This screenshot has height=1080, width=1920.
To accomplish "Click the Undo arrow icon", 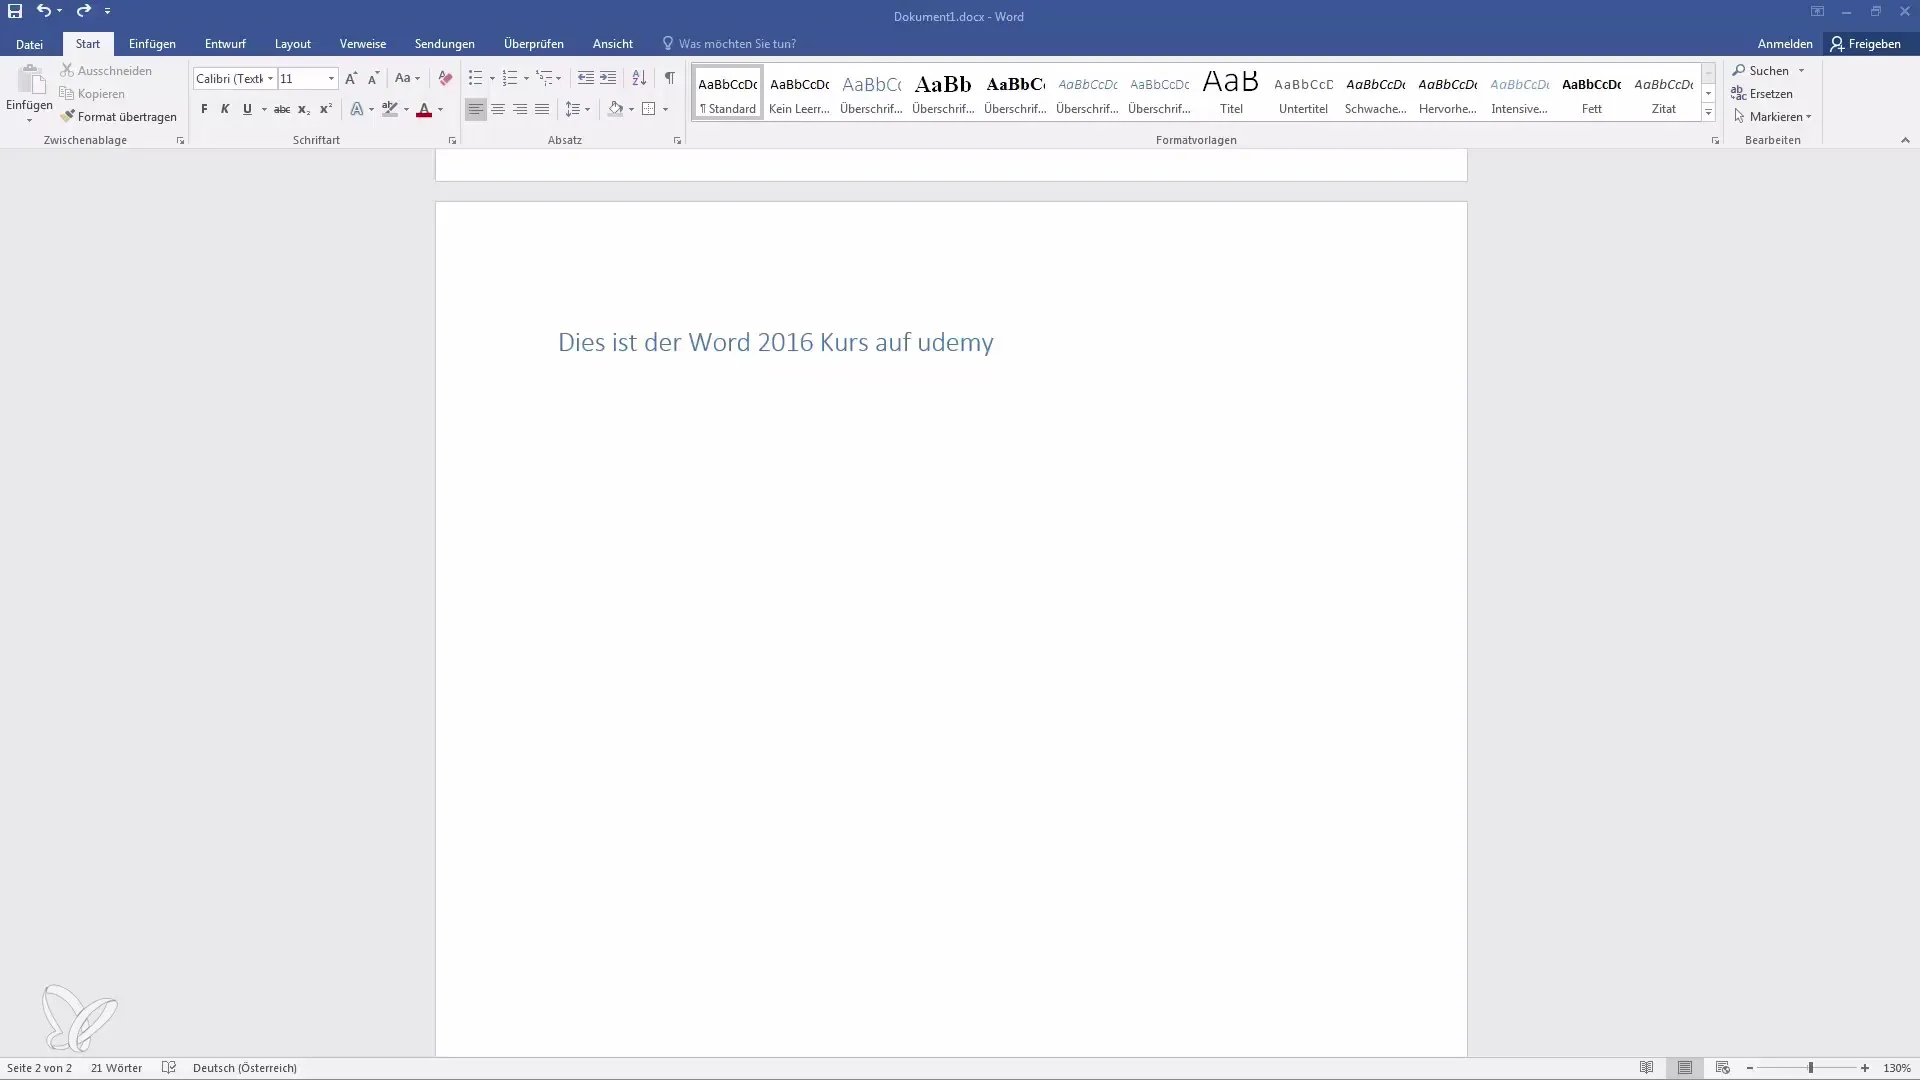I will coord(43,11).
